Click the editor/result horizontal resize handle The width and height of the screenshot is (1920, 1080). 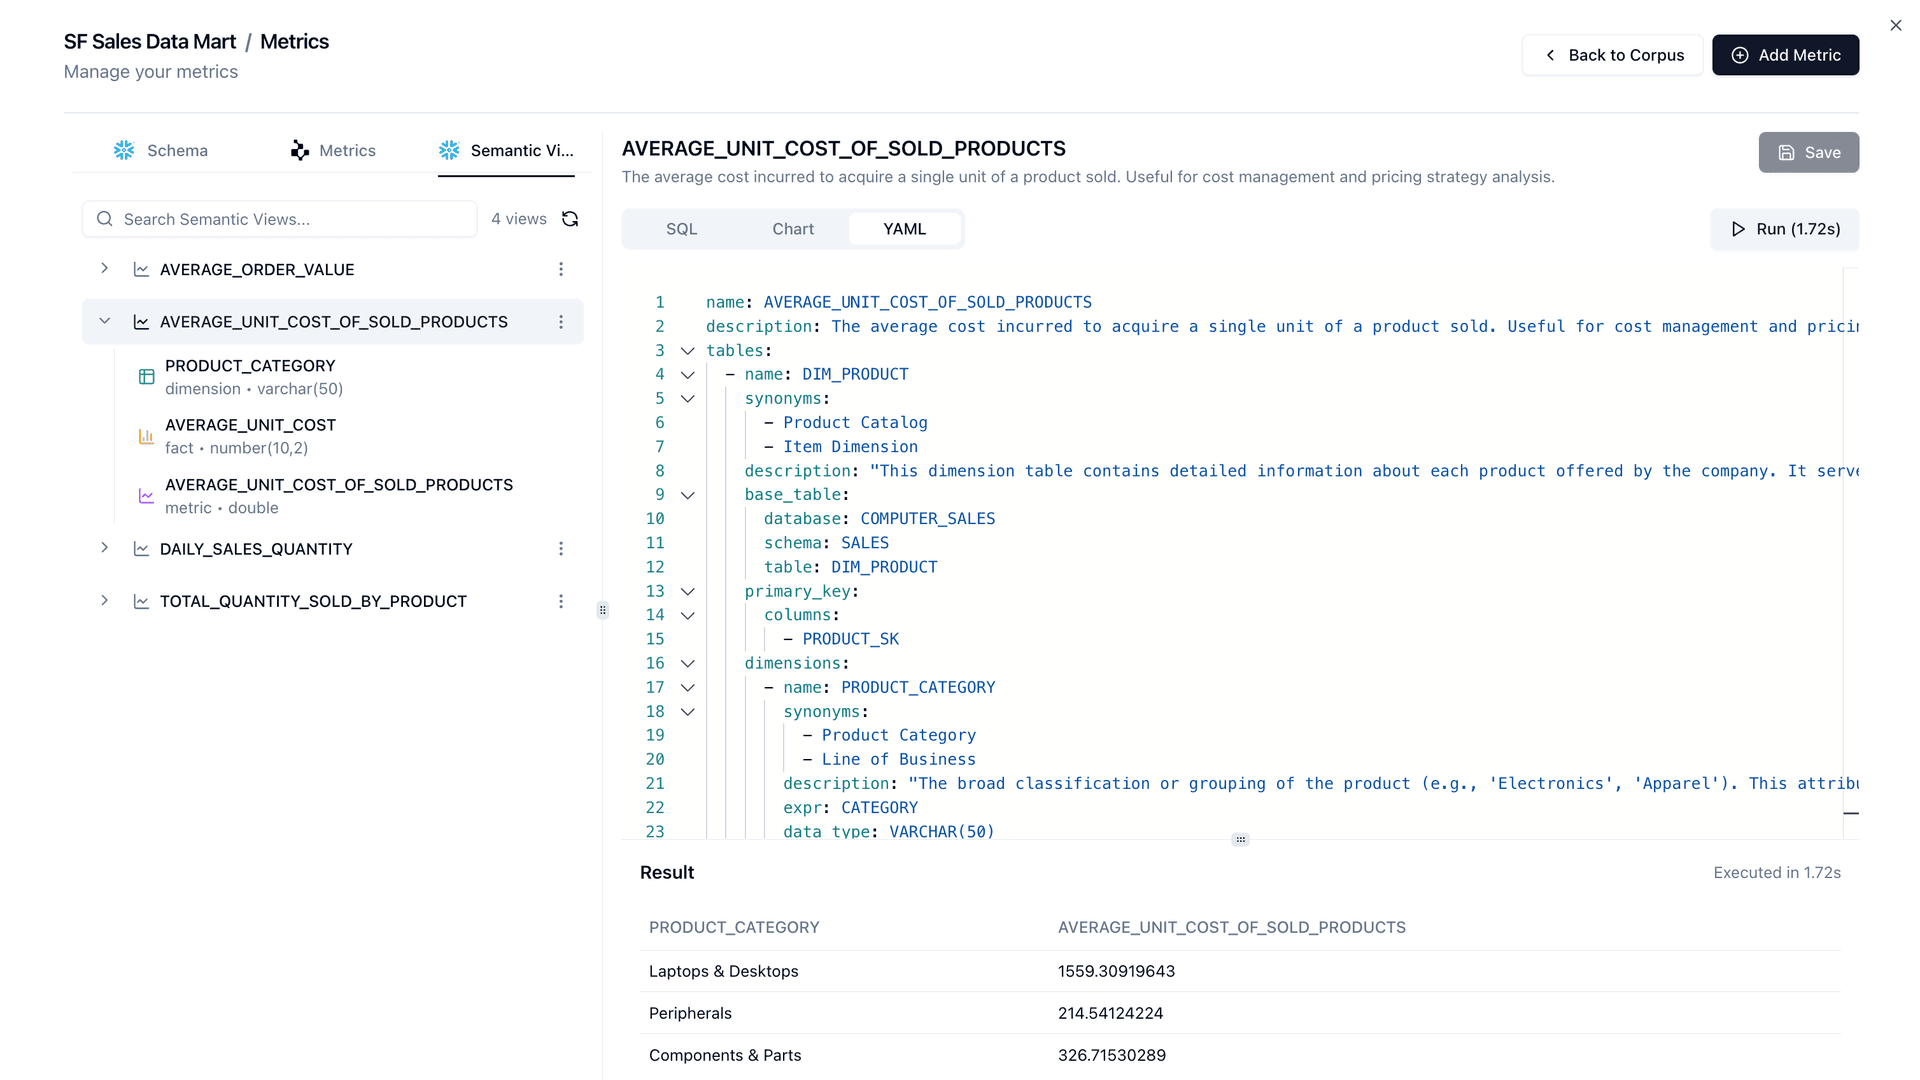1240,840
